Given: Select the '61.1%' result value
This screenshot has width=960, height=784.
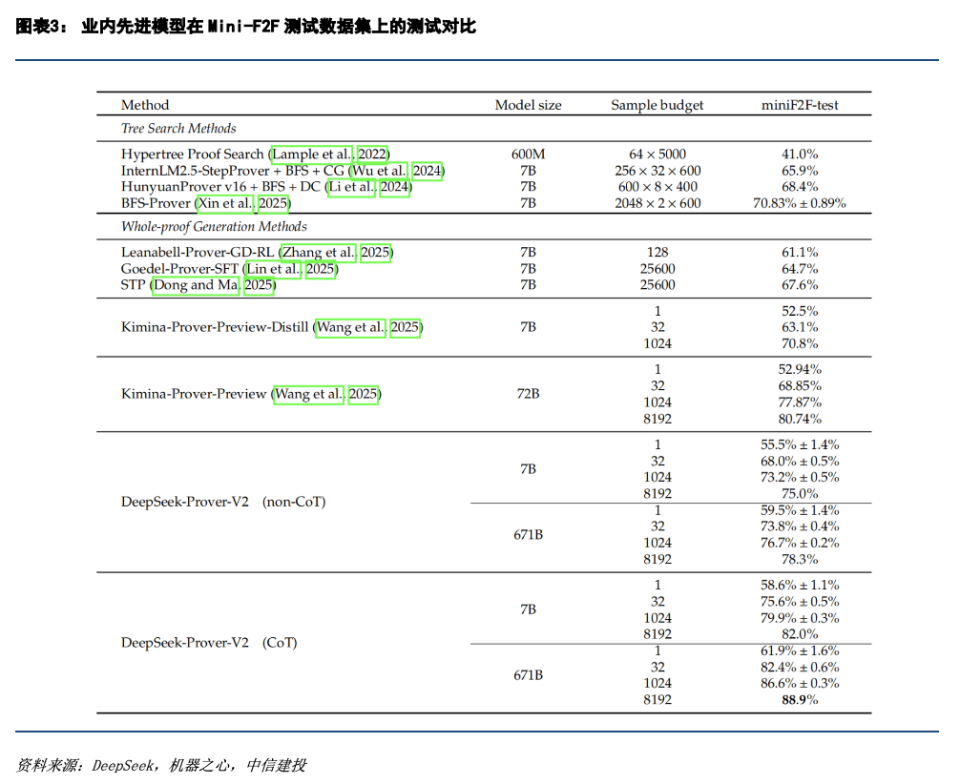Looking at the screenshot, I should pyautogui.click(x=800, y=252).
